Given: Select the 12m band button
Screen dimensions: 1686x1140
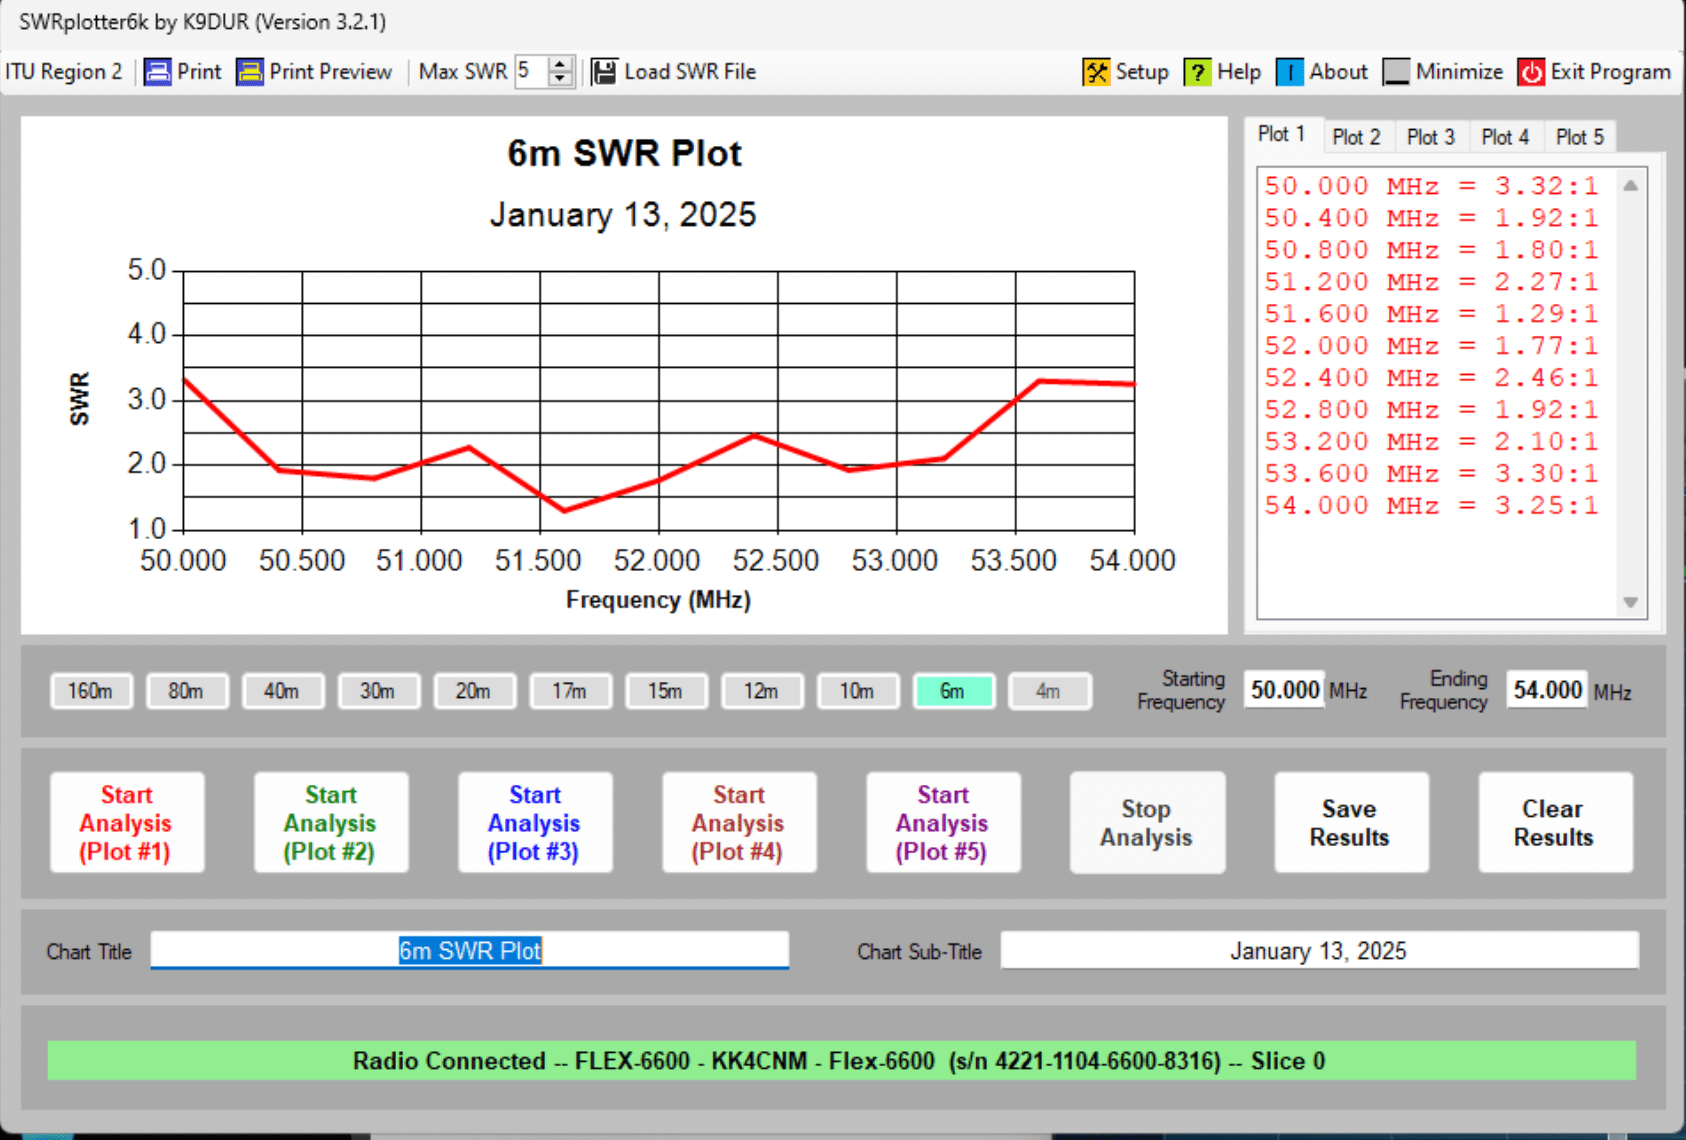Looking at the screenshot, I should click(762, 691).
